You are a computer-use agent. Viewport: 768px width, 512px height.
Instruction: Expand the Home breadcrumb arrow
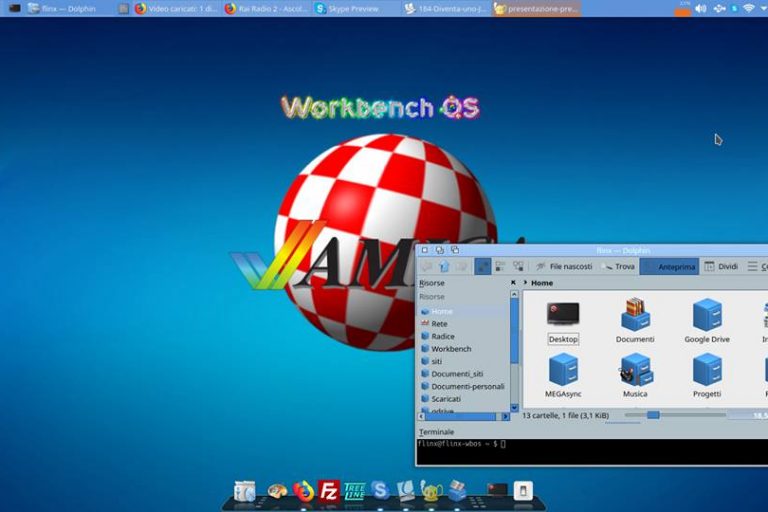coord(526,283)
